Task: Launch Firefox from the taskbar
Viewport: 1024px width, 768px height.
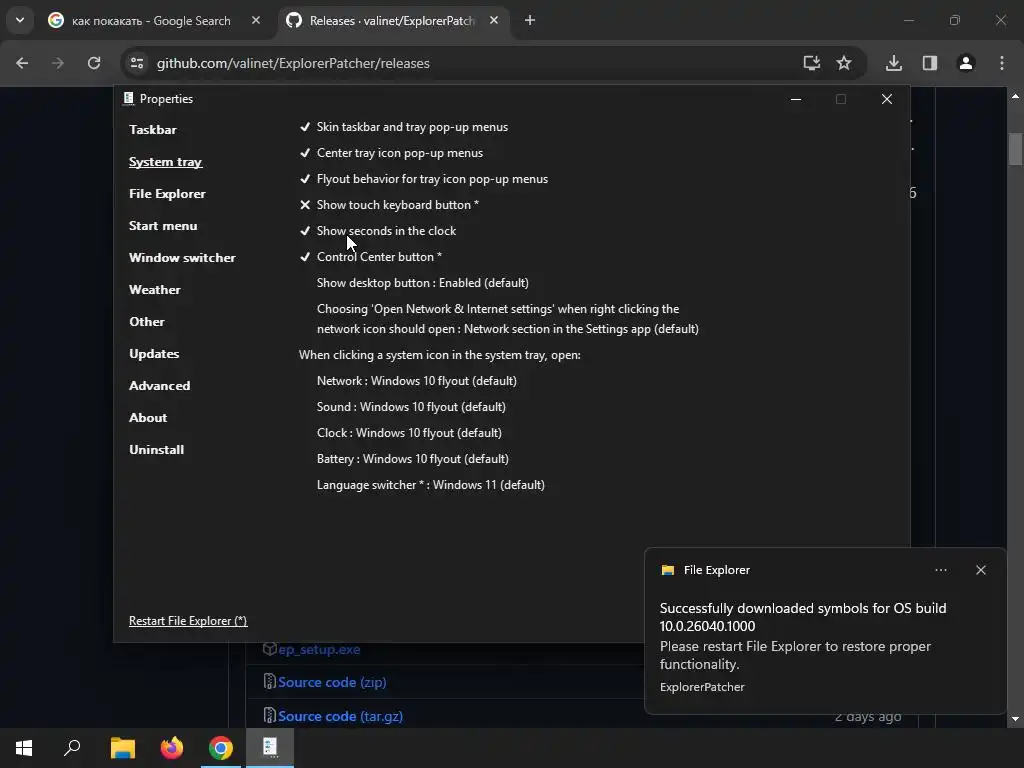Action: point(172,748)
